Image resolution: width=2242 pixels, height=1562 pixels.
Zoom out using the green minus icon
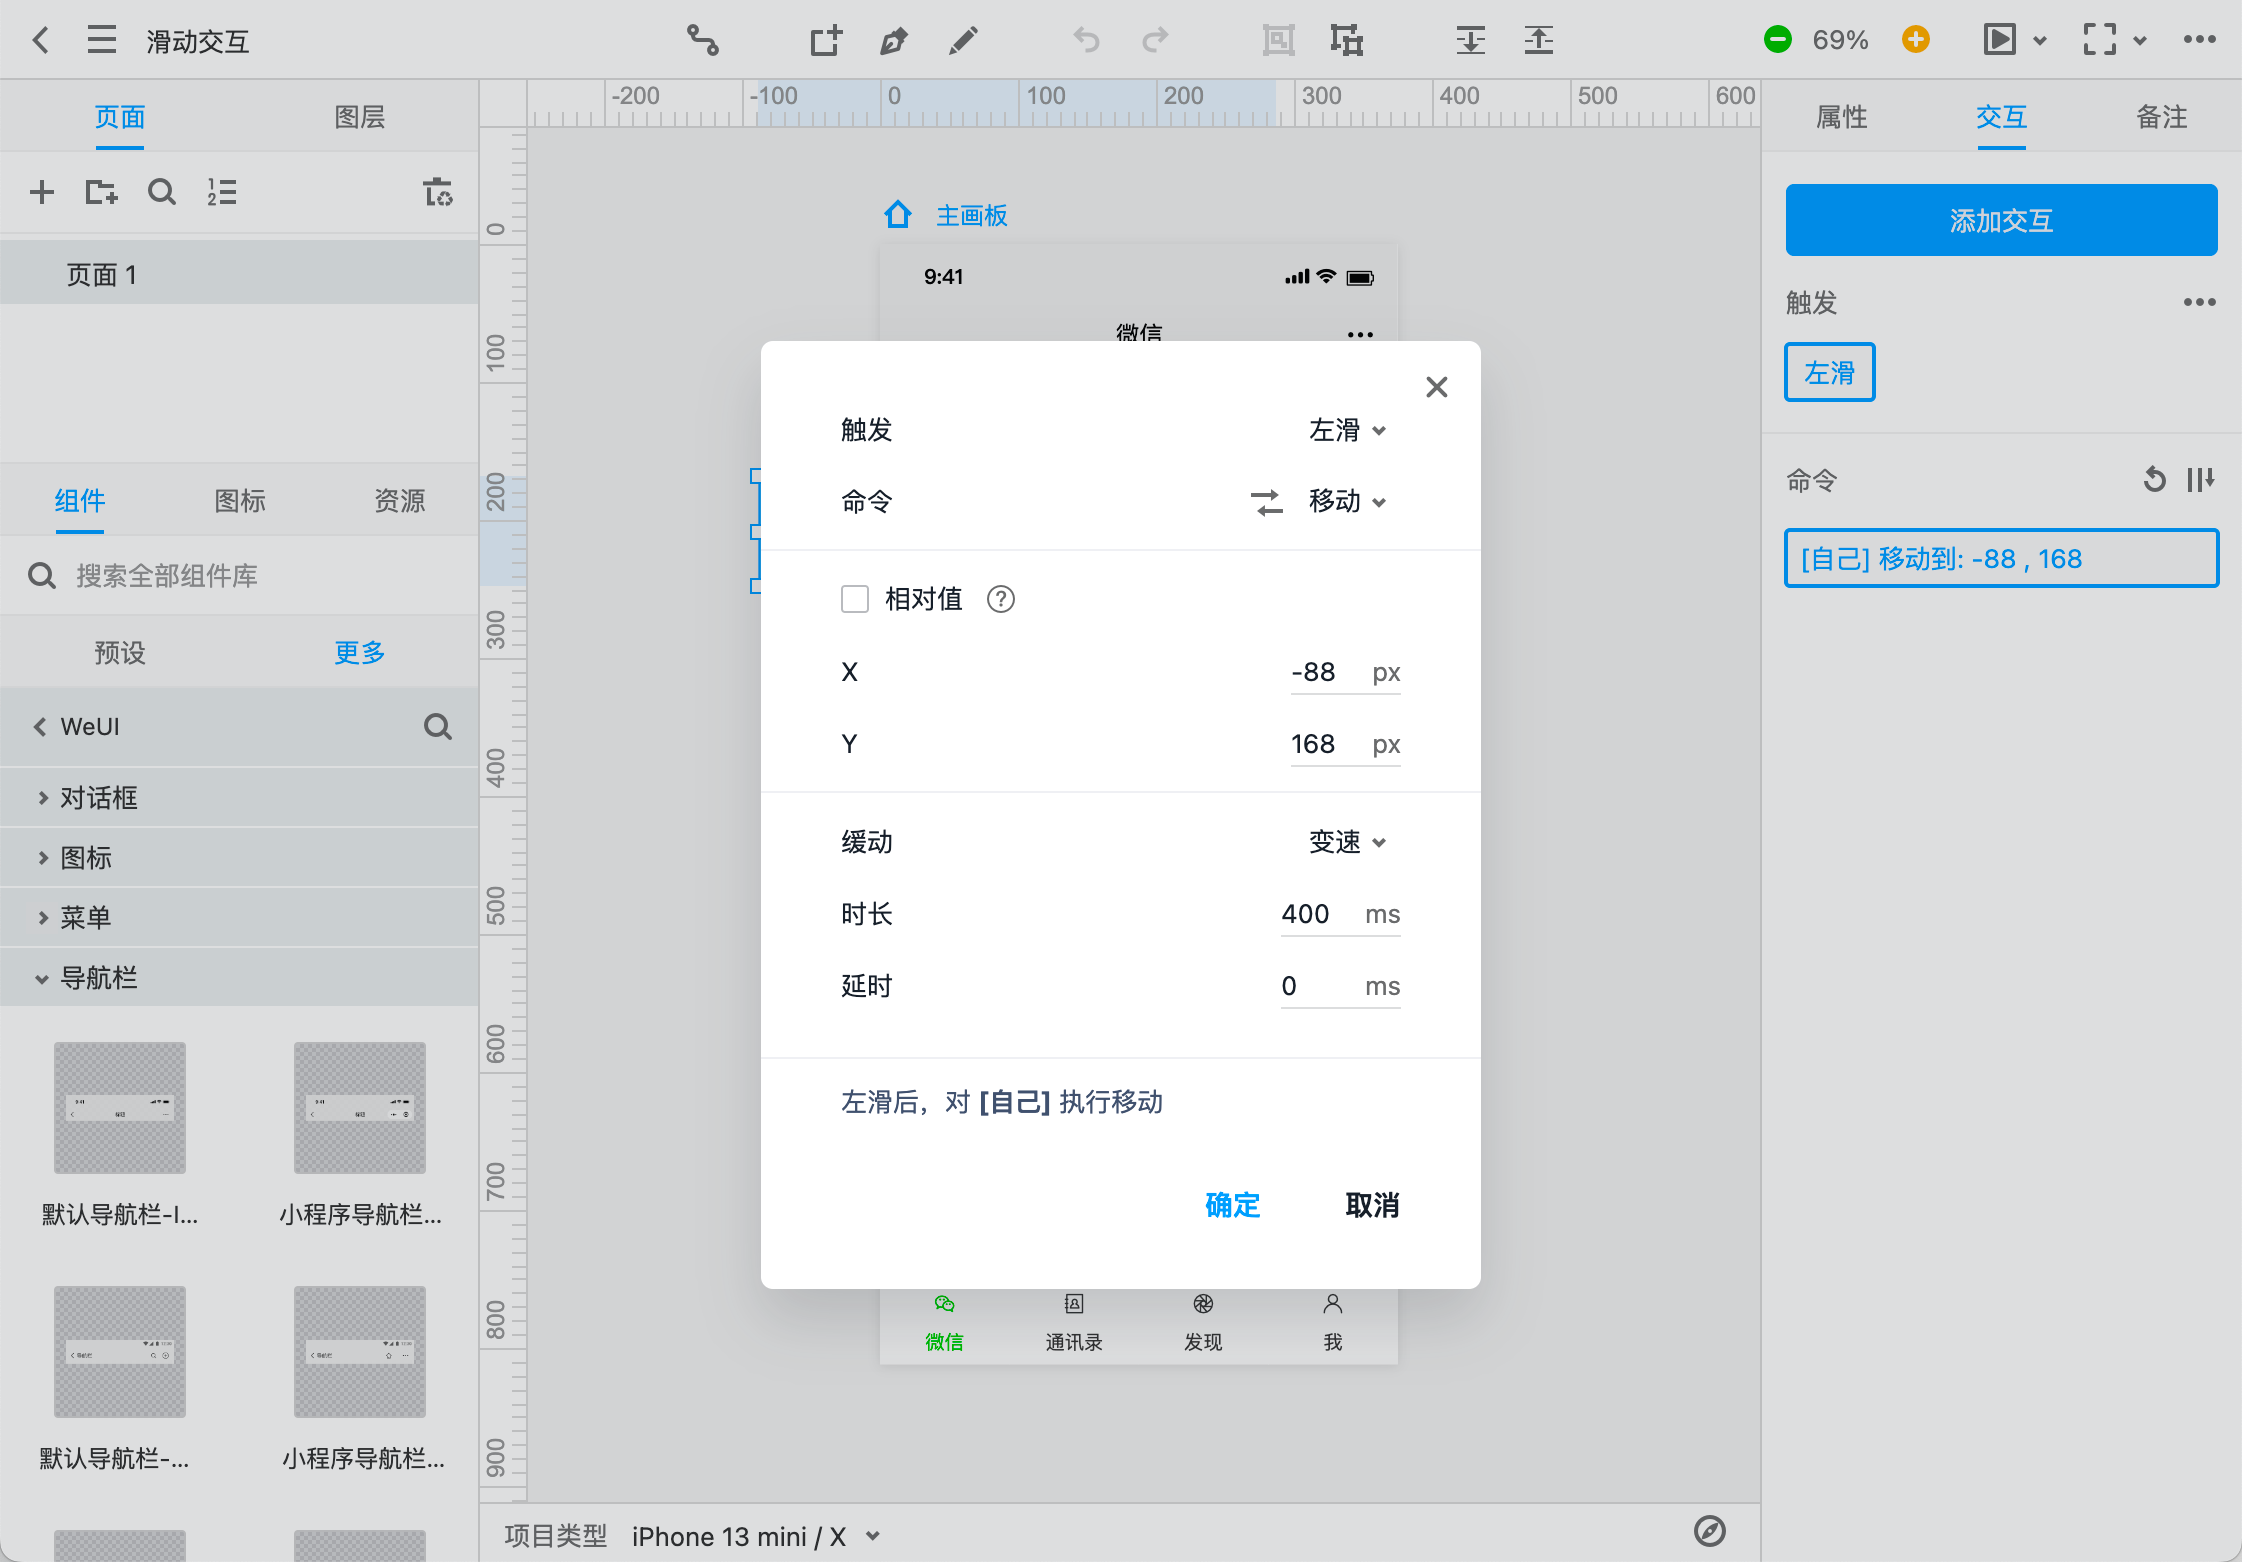[1778, 39]
